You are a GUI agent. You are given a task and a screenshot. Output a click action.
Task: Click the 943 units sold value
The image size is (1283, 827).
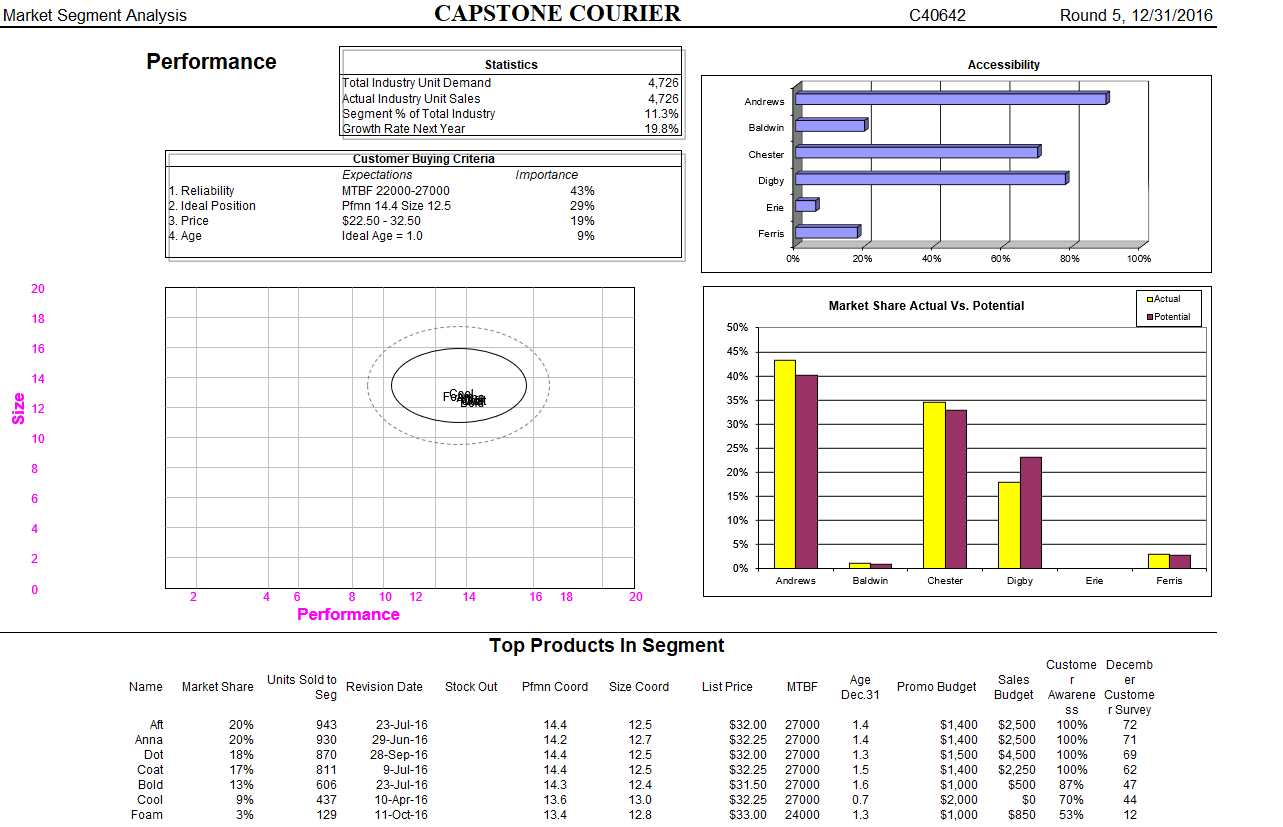326,725
